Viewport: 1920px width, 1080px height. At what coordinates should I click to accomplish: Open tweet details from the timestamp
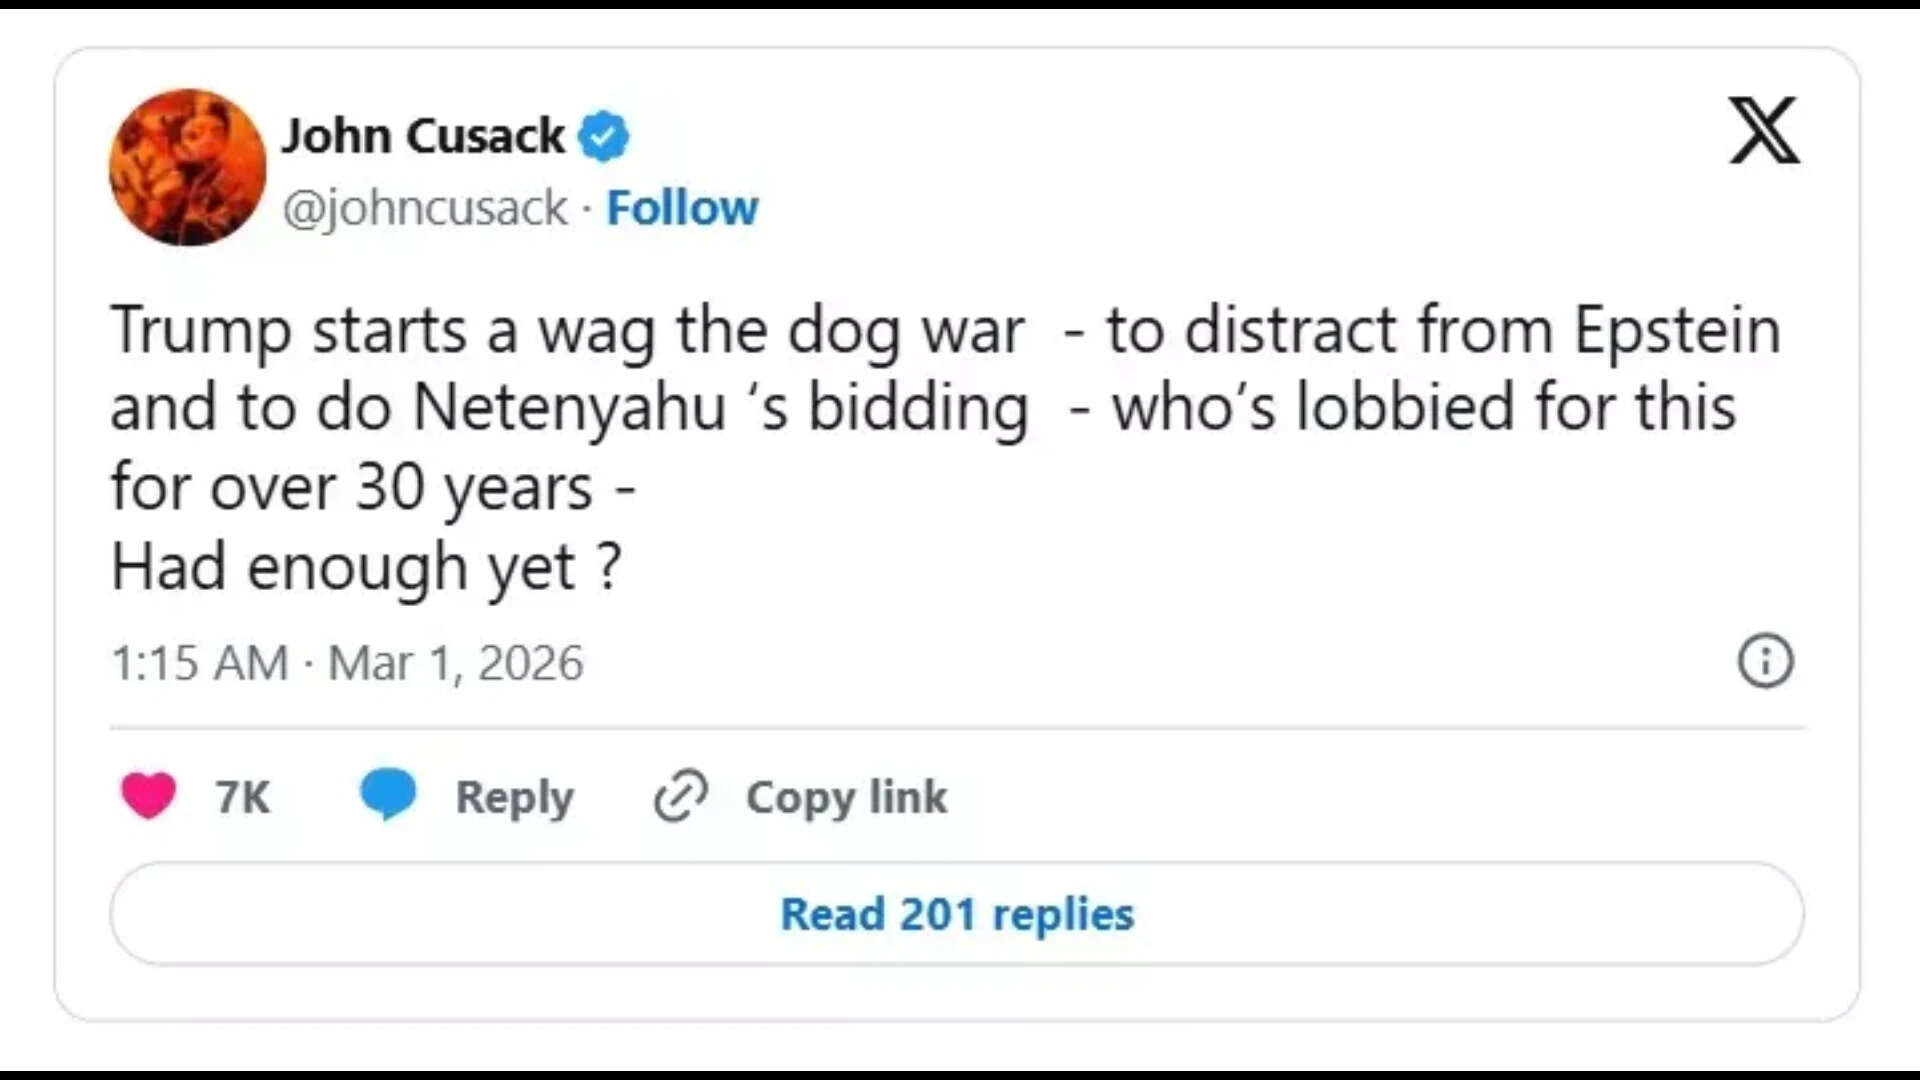[x=350, y=661]
